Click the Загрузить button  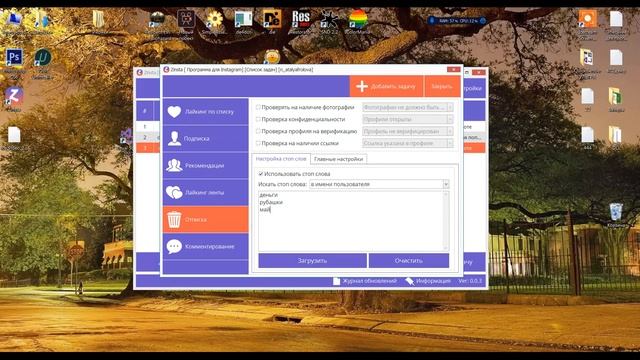tap(312, 260)
